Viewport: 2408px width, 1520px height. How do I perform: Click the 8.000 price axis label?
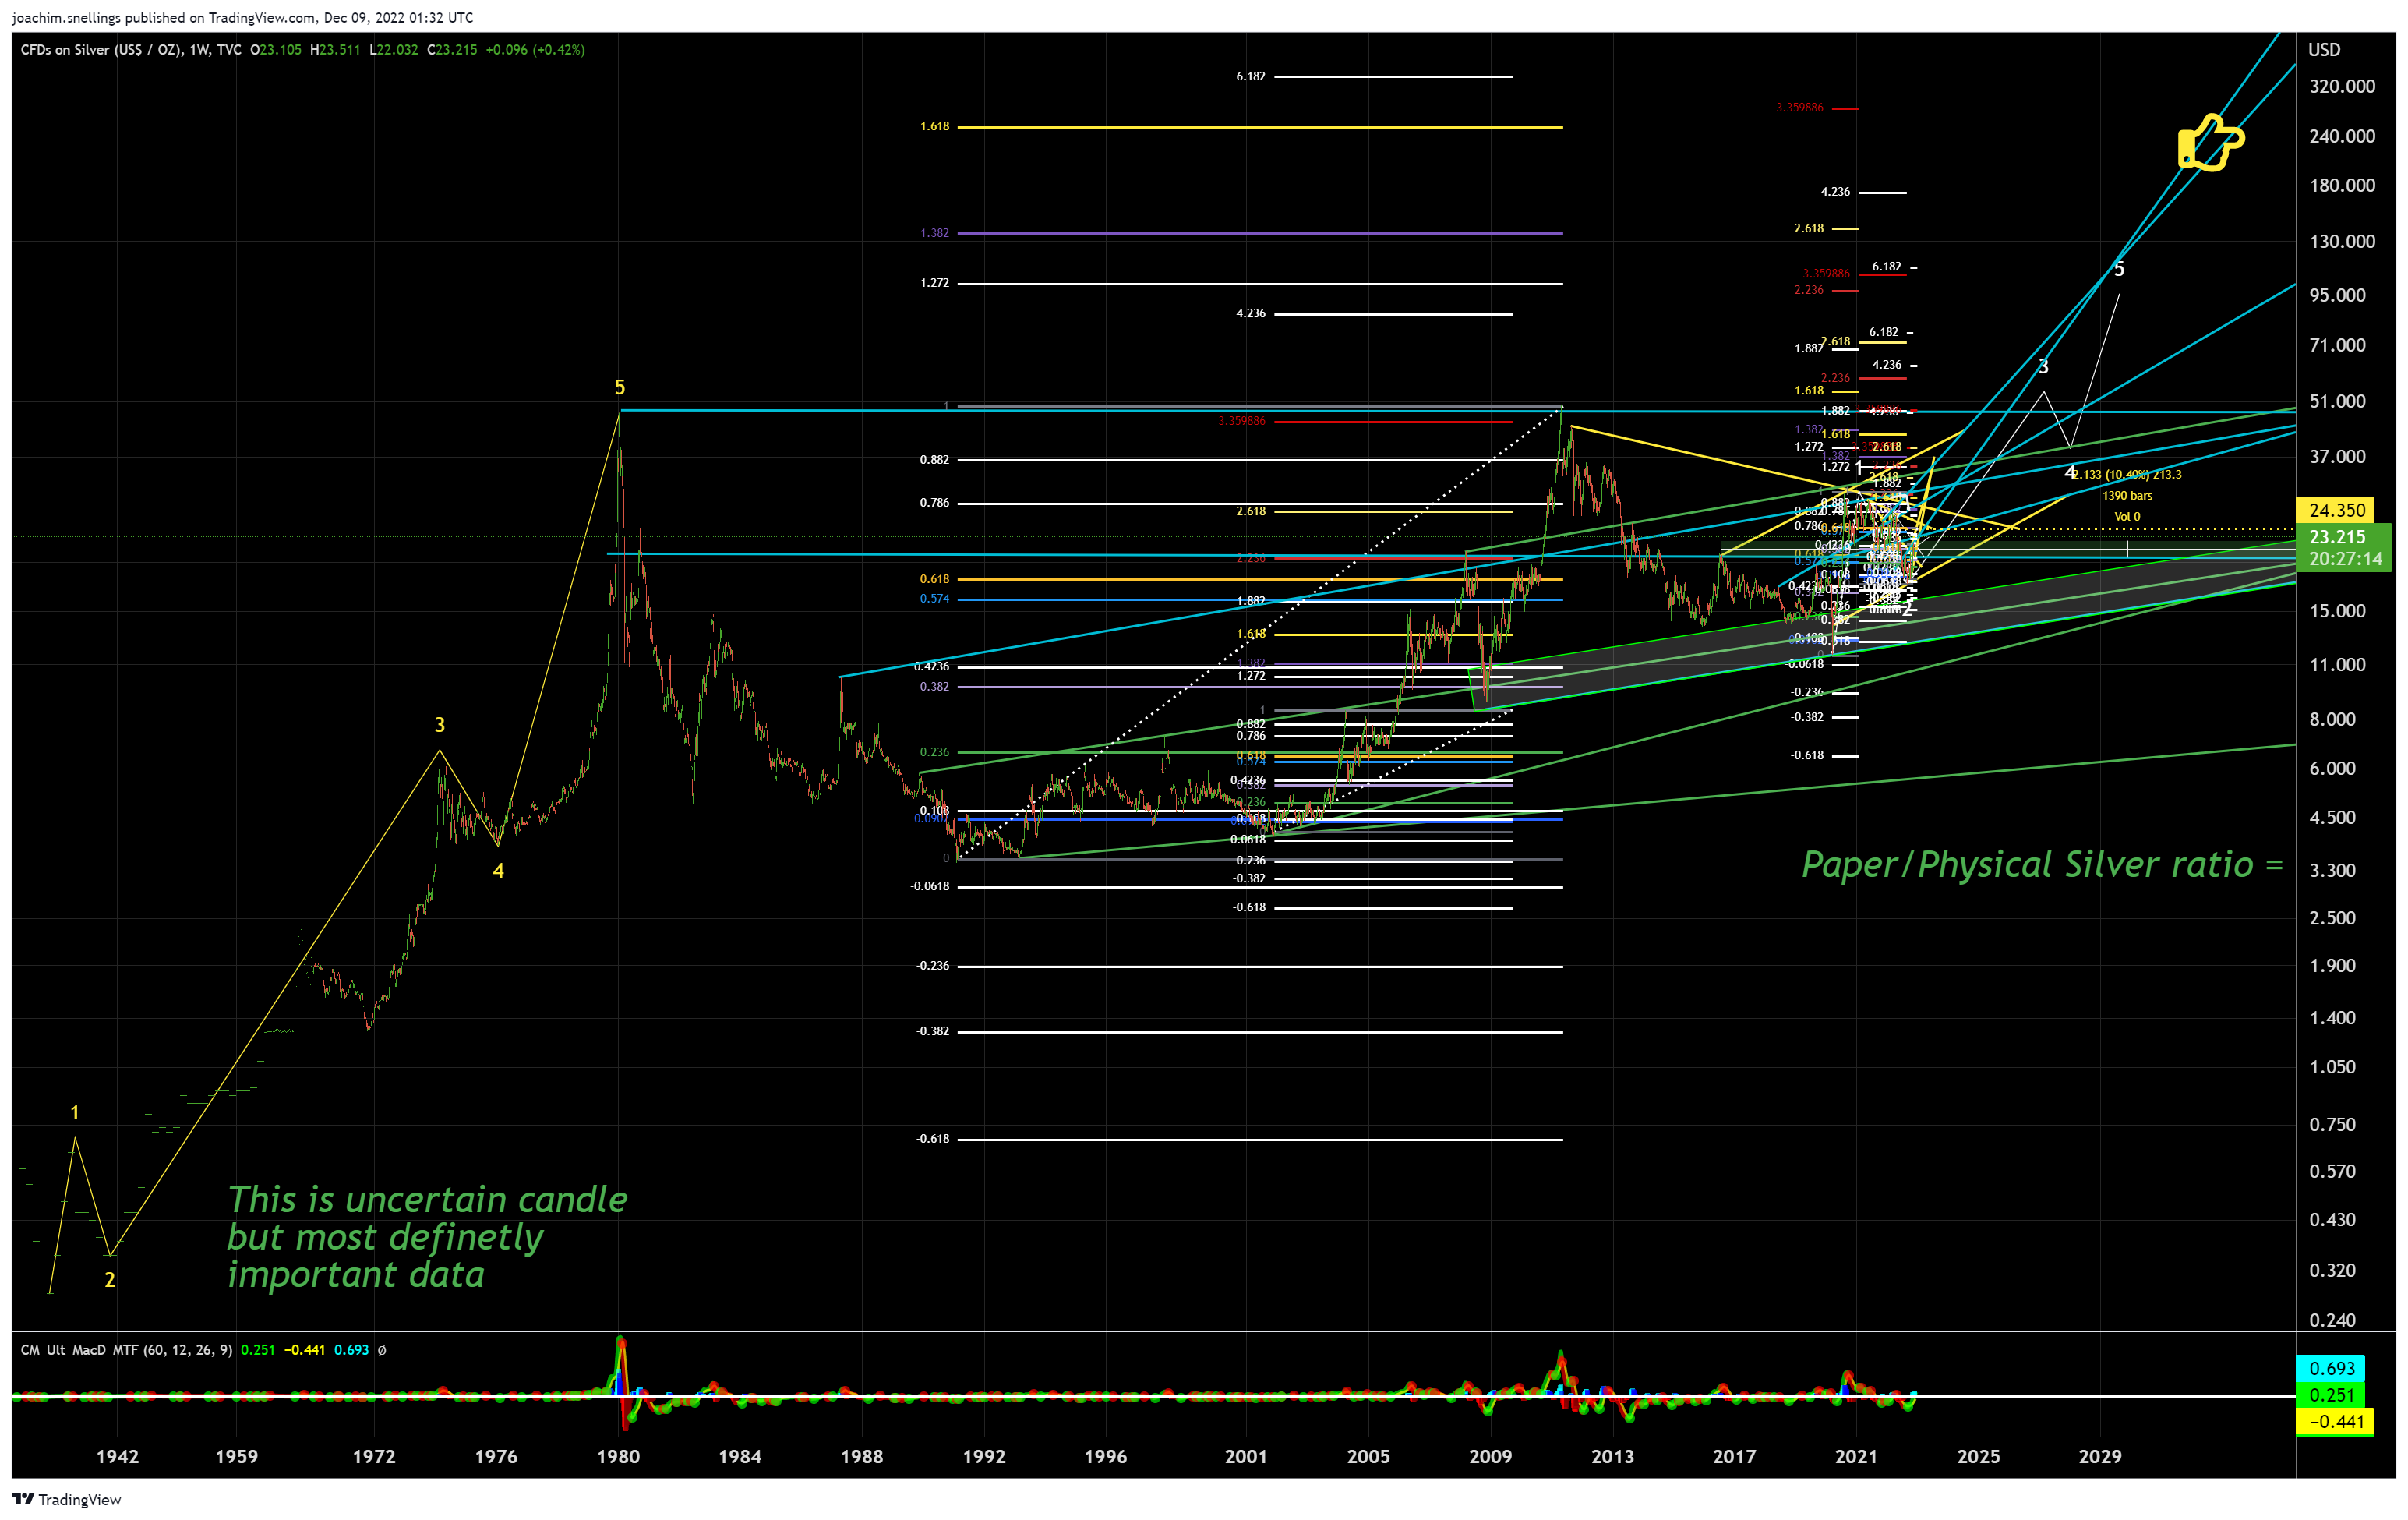point(2333,719)
